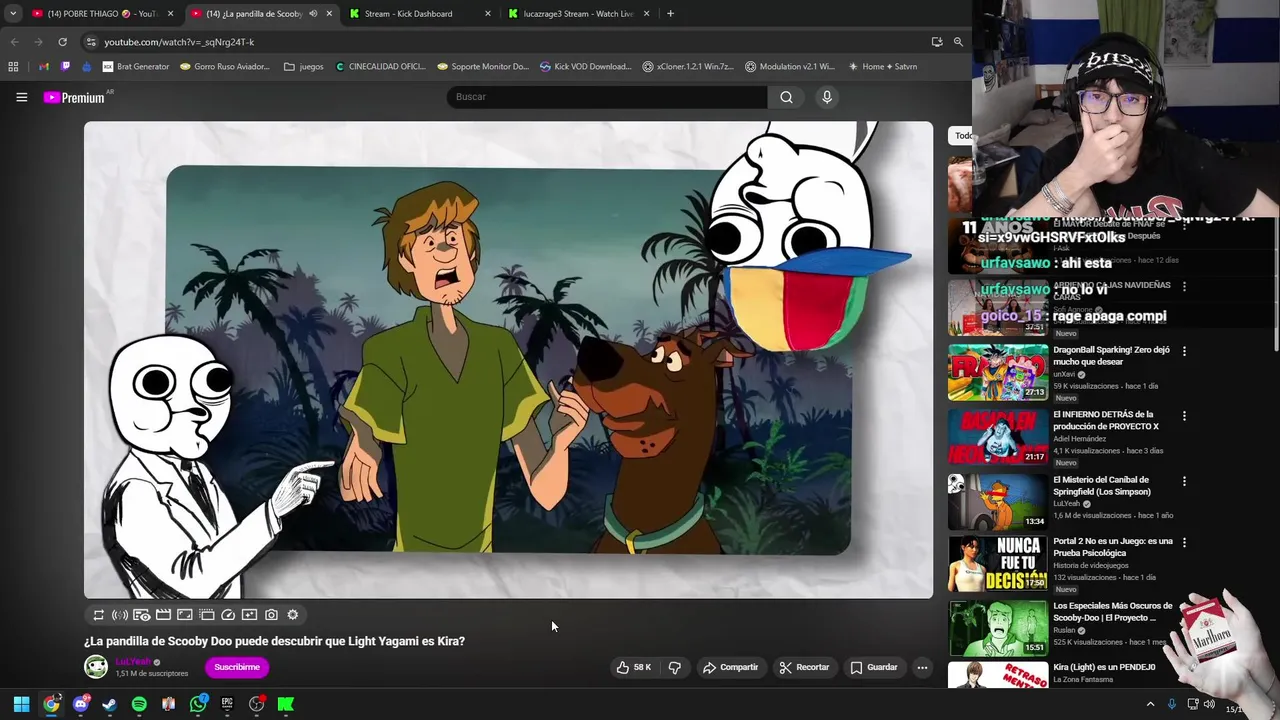This screenshot has height=720, width=1280.
Task: Open LuLYeah channel name link
Action: tap(133, 662)
